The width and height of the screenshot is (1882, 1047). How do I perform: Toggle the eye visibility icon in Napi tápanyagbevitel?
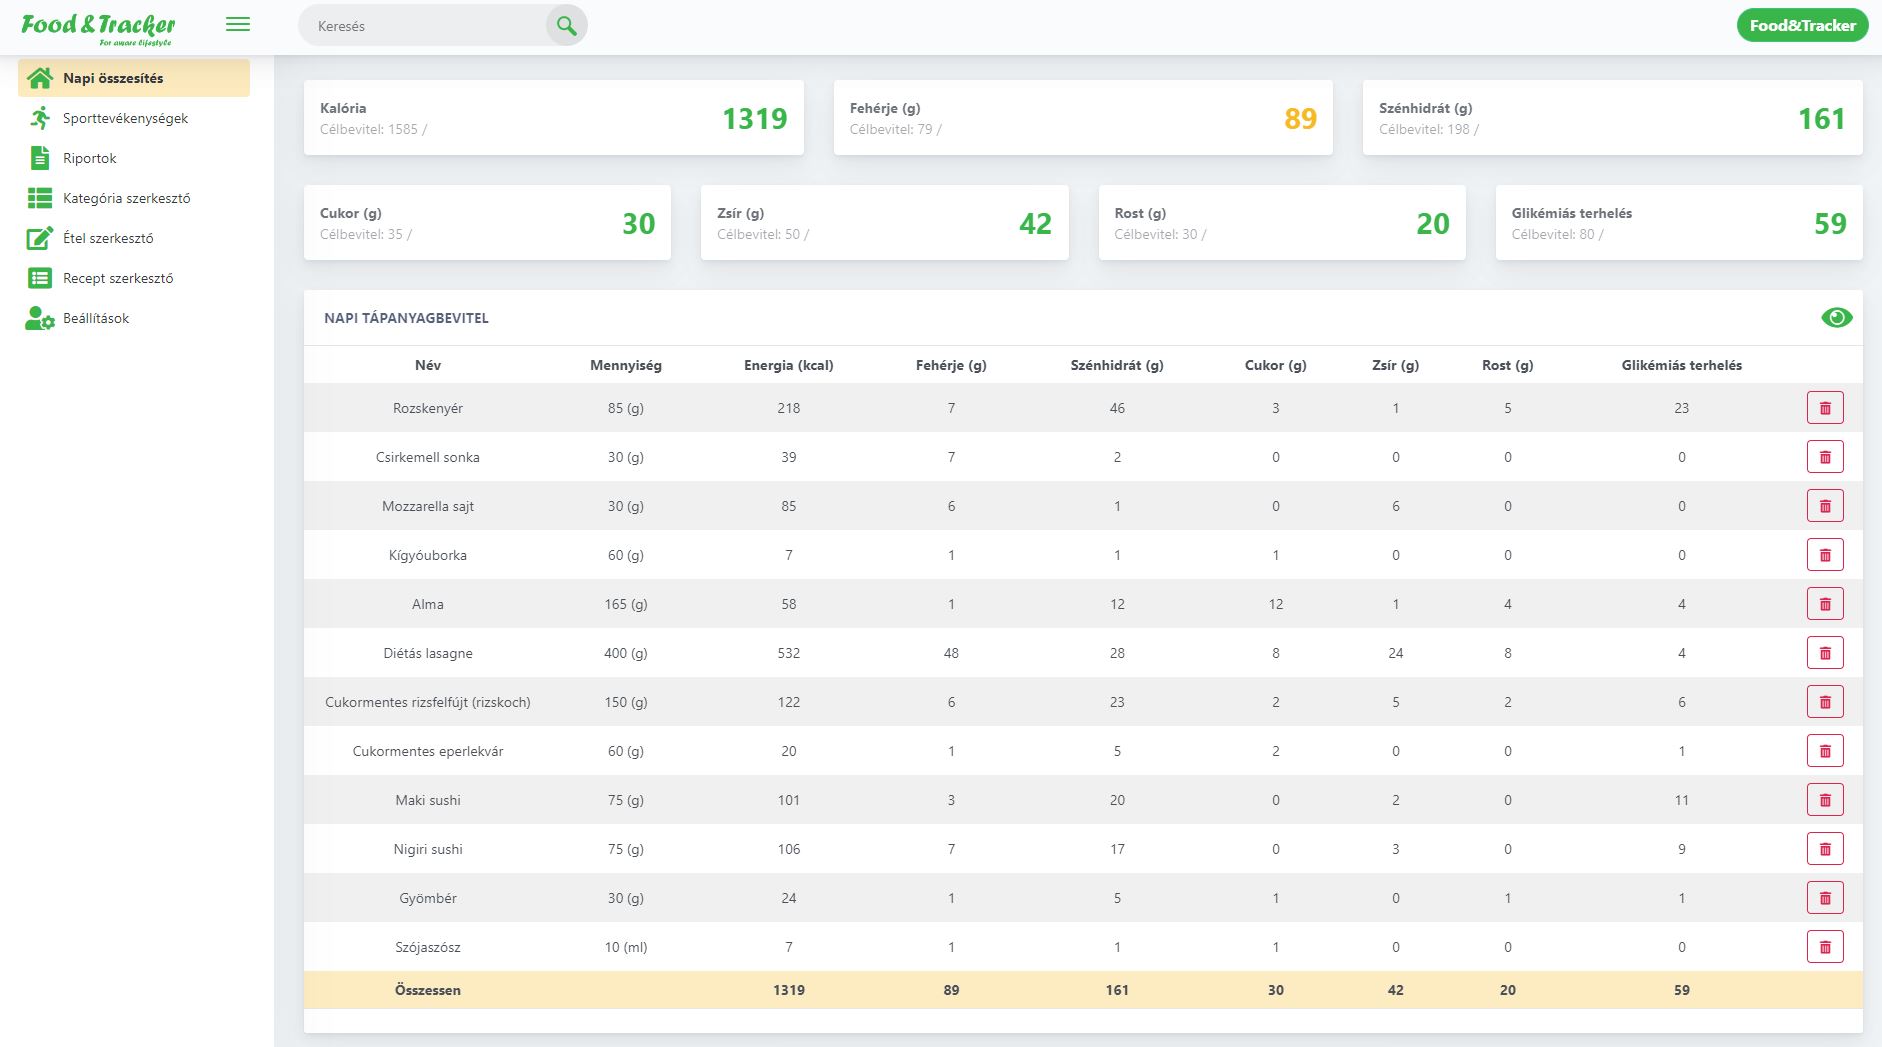[x=1836, y=318]
